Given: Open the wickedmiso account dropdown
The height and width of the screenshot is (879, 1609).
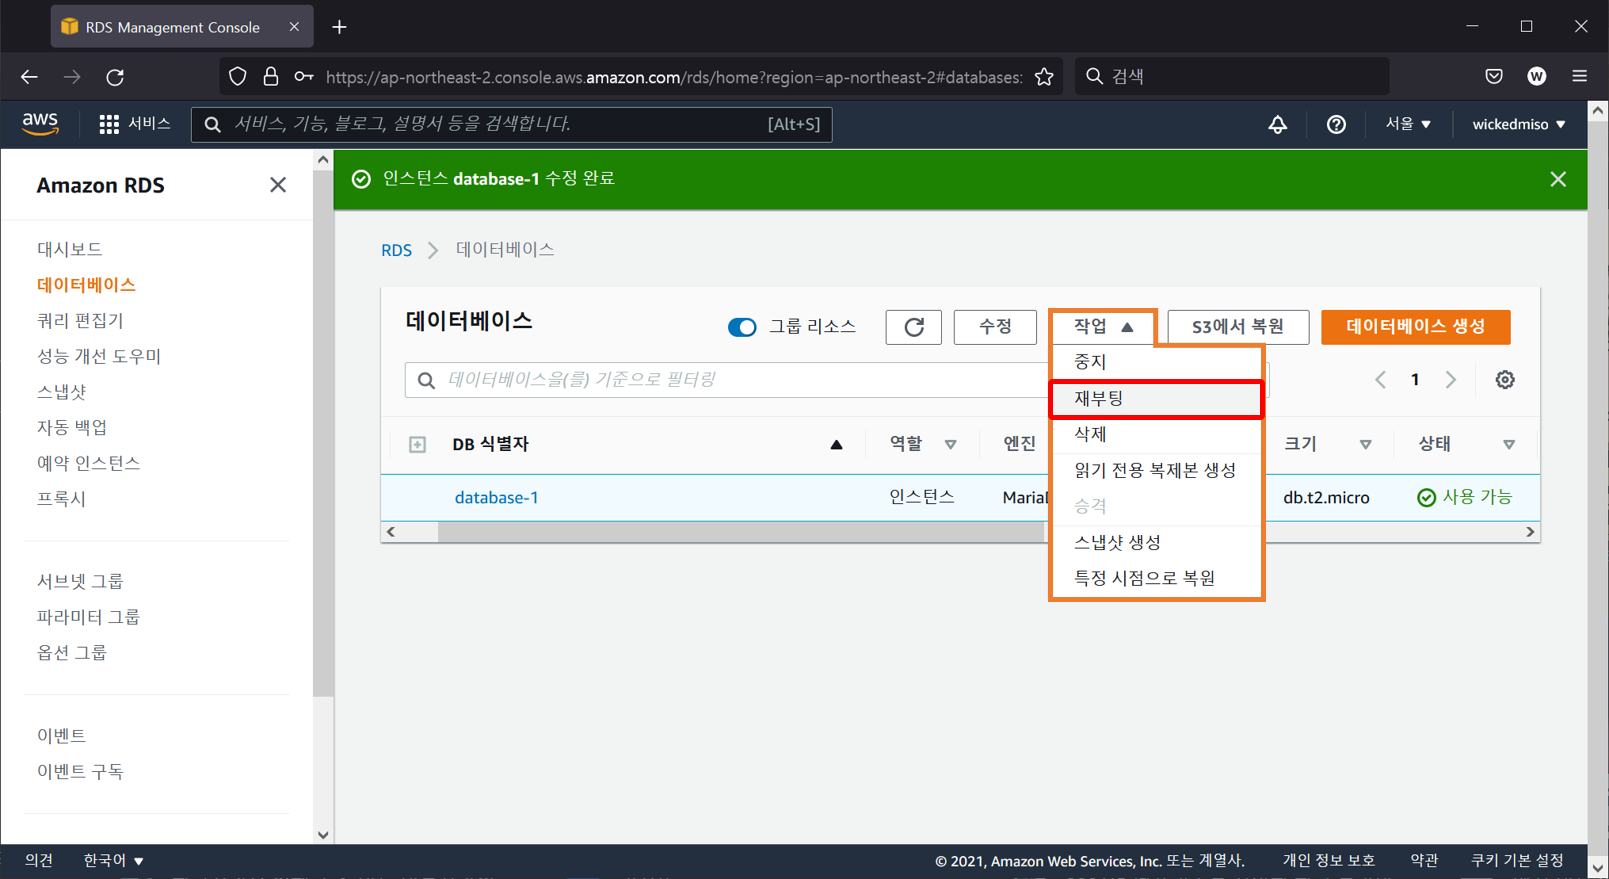Looking at the screenshot, I should coord(1519,124).
